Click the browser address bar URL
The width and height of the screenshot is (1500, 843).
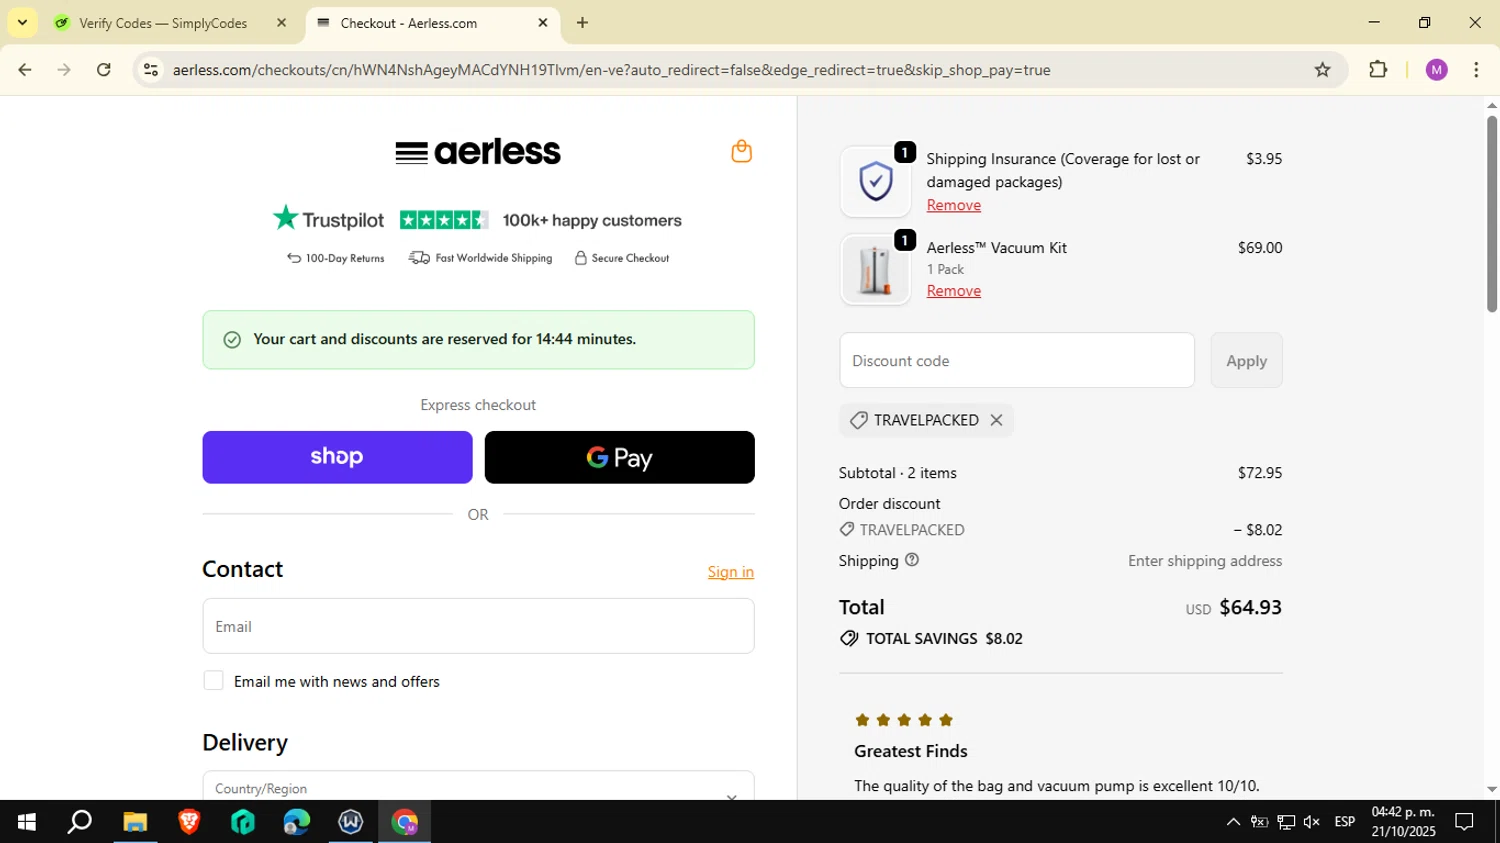click(611, 70)
